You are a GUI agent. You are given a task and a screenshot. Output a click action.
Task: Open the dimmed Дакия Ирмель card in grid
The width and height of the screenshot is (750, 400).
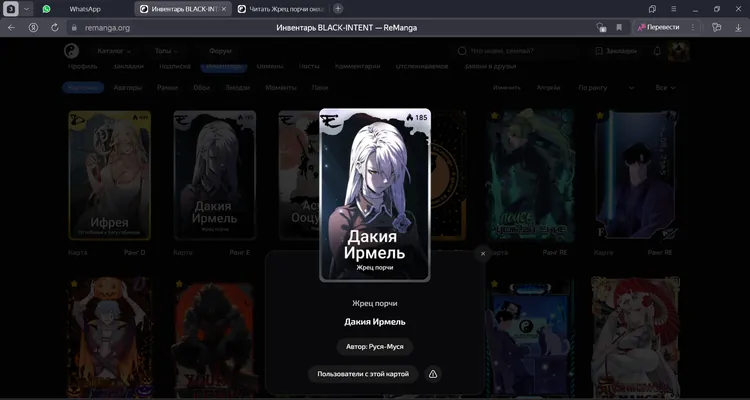tap(215, 175)
